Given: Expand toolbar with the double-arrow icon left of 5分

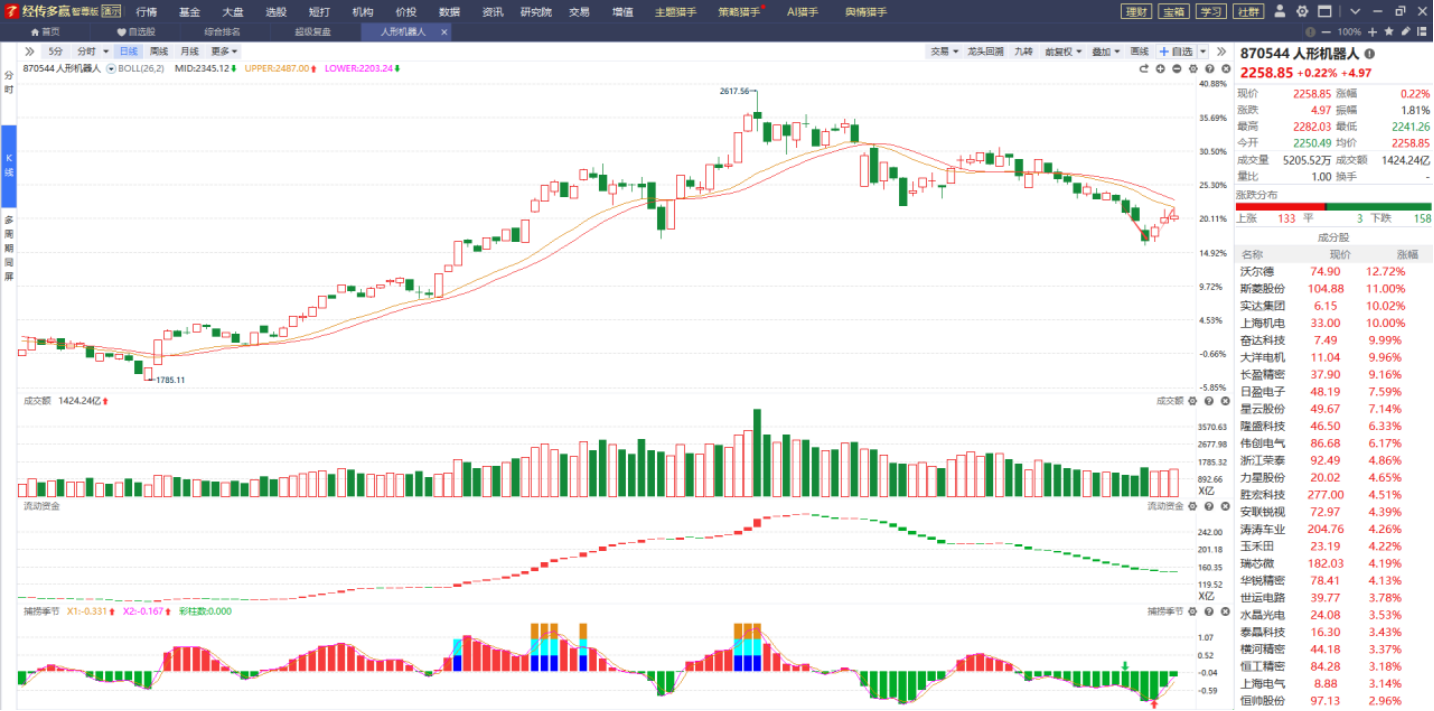Looking at the screenshot, I should tap(30, 51).
